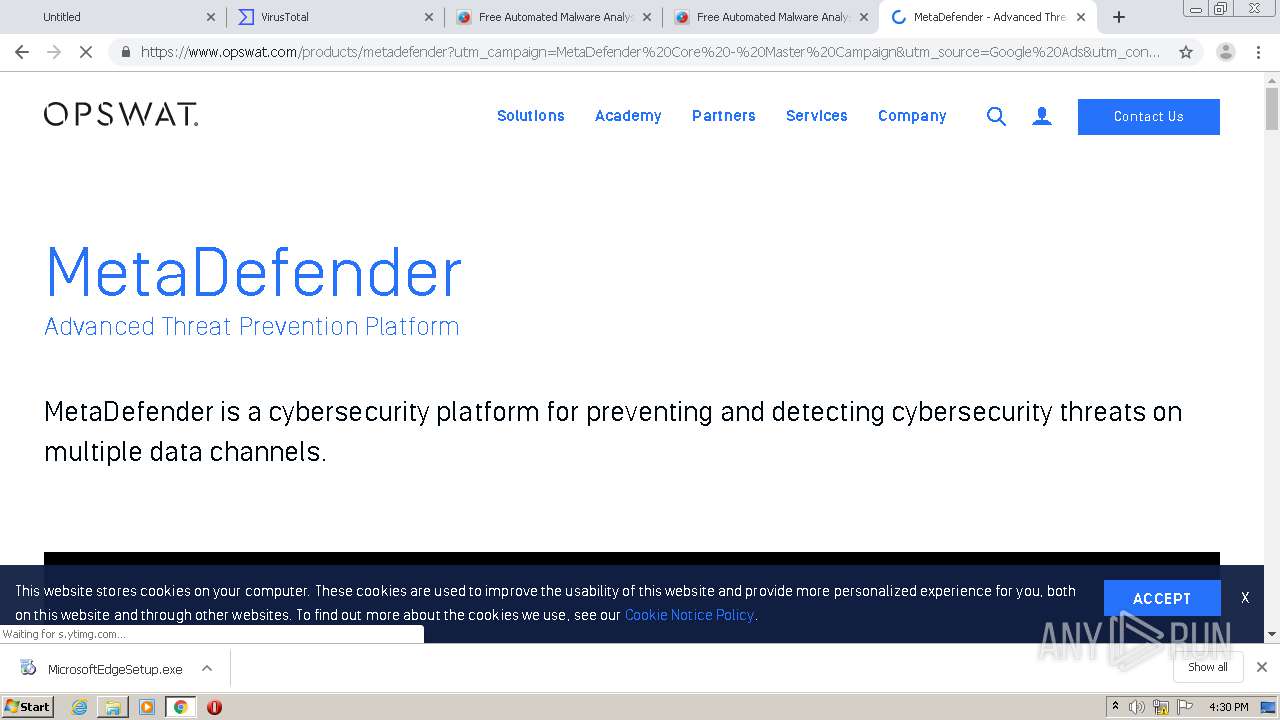Stop loading the page
Viewport: 1280px width, 720px height.
(x=86, y=52)
